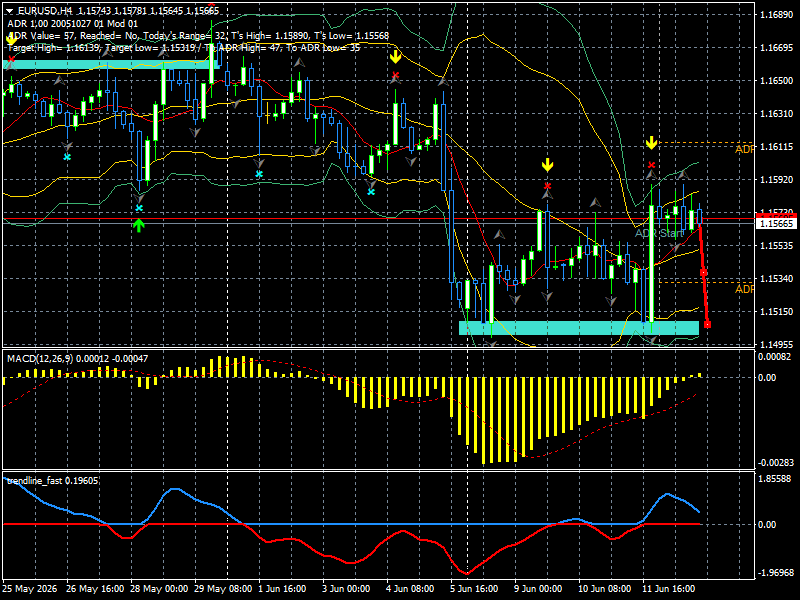The image size is (800, 600).
Task: Click the yellow down arrow above 9 Jun candle
Action: (x=547, y=165)
